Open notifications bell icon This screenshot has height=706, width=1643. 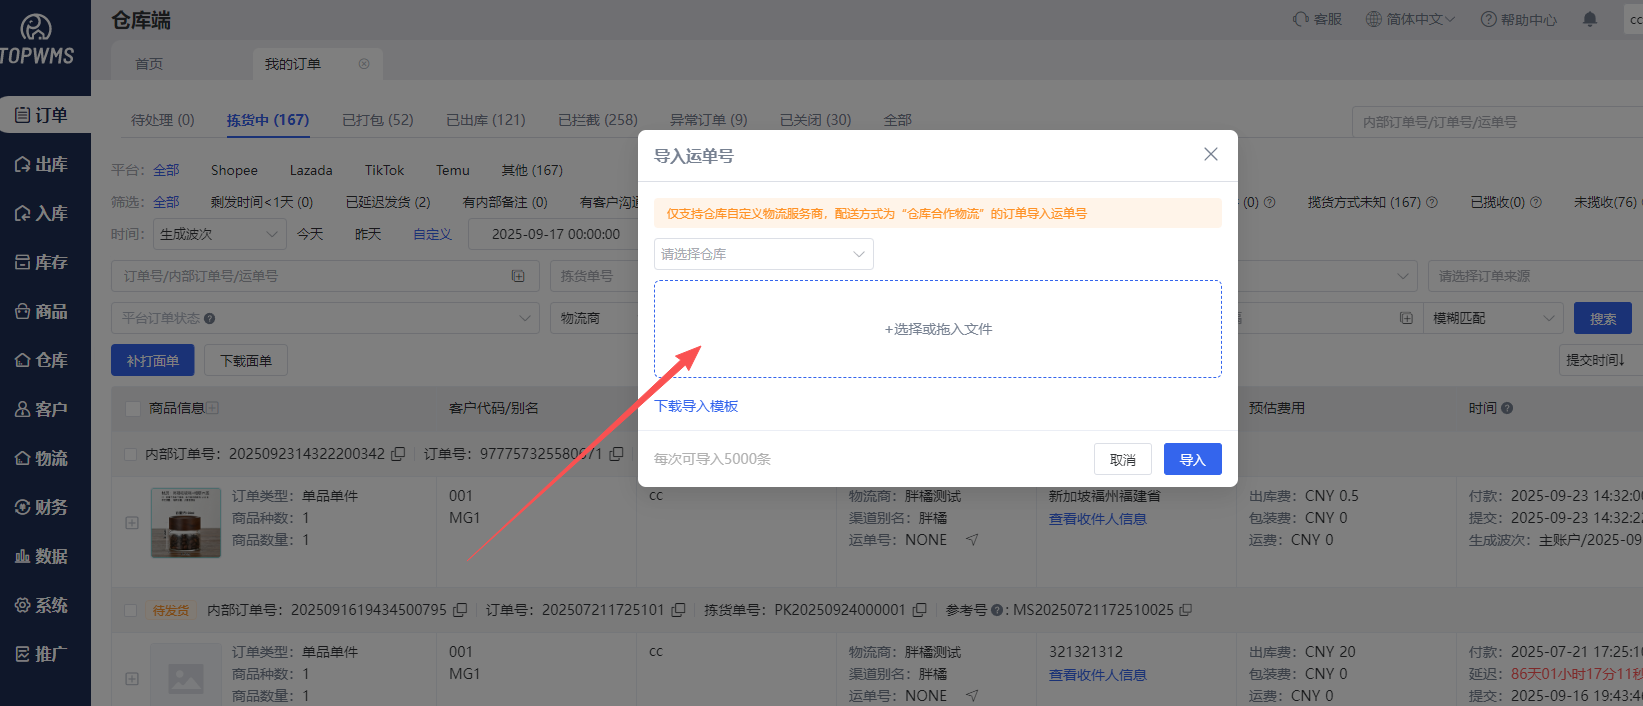(1590, 19)
